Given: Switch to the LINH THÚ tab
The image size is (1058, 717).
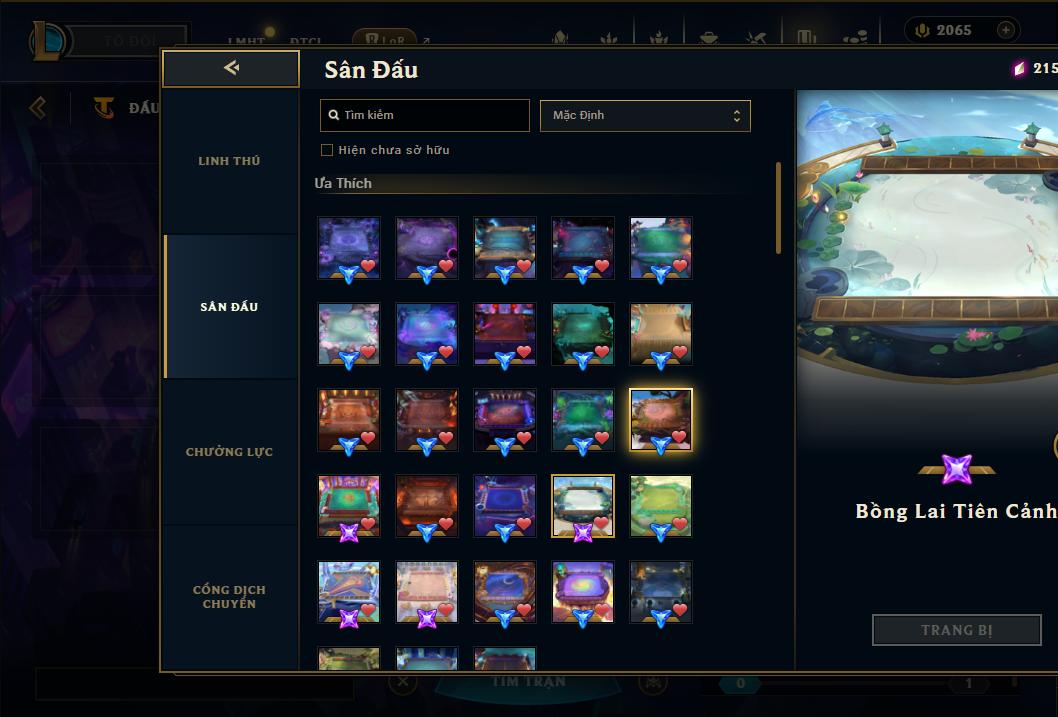Looking at the screenshot, I should point(229,161).
